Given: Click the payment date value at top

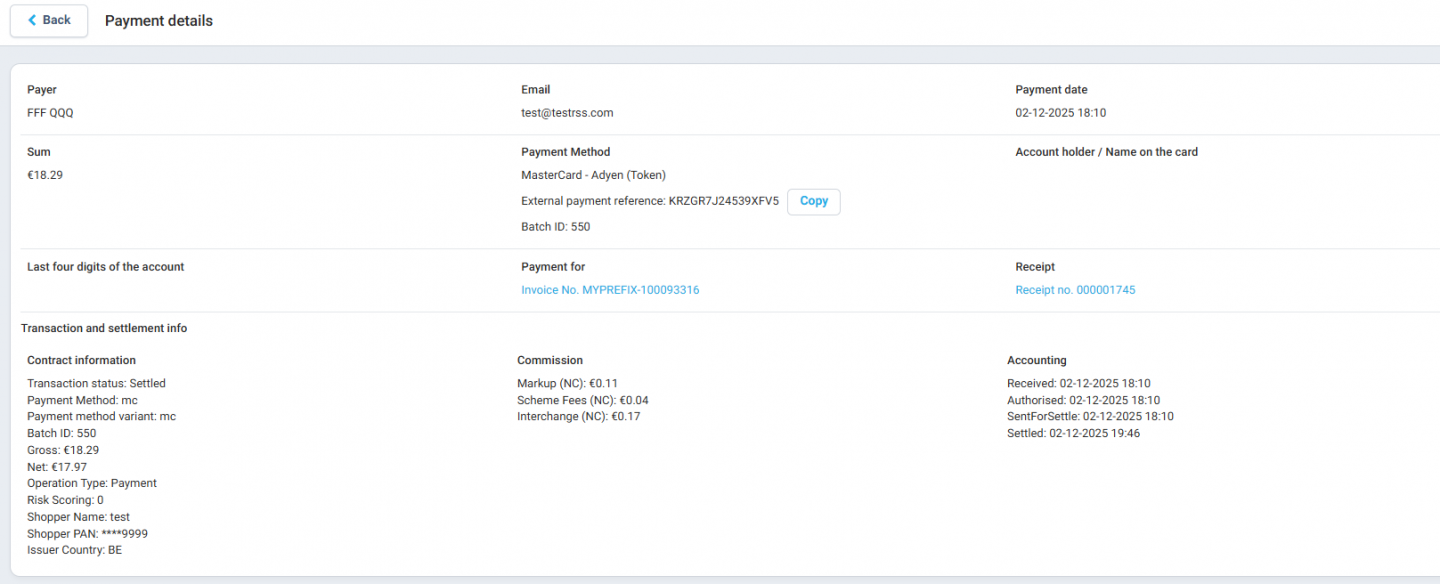Looking at the screenshot, I should point(1060,113).
